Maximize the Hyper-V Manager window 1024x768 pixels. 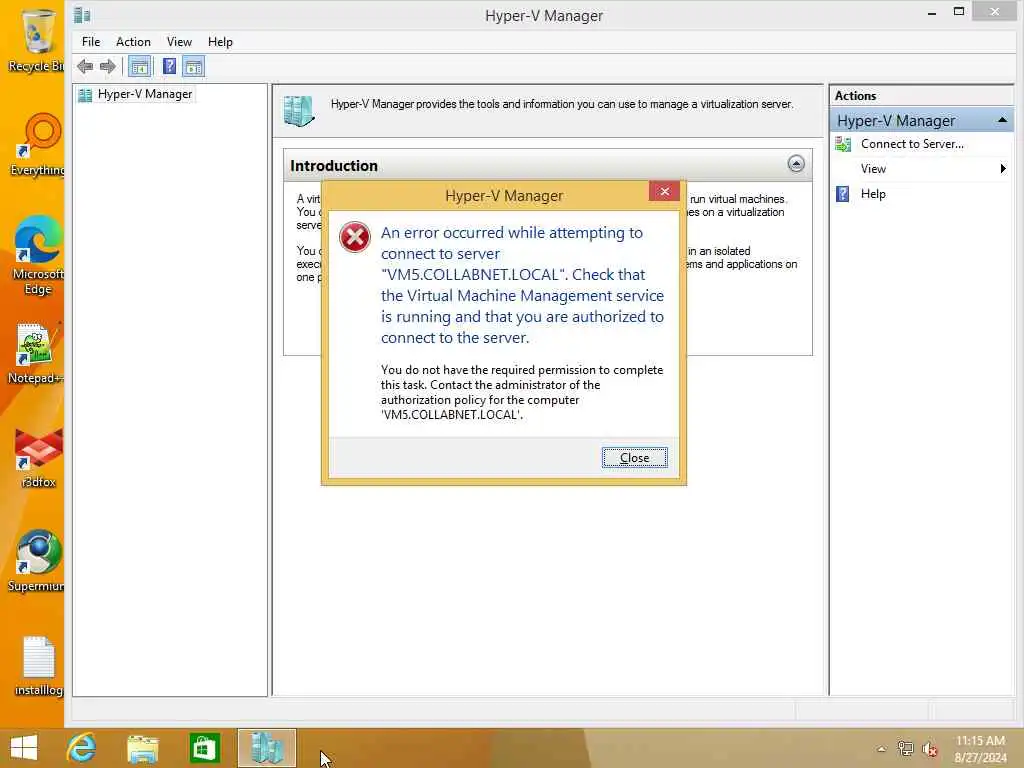tap(959, 12)
